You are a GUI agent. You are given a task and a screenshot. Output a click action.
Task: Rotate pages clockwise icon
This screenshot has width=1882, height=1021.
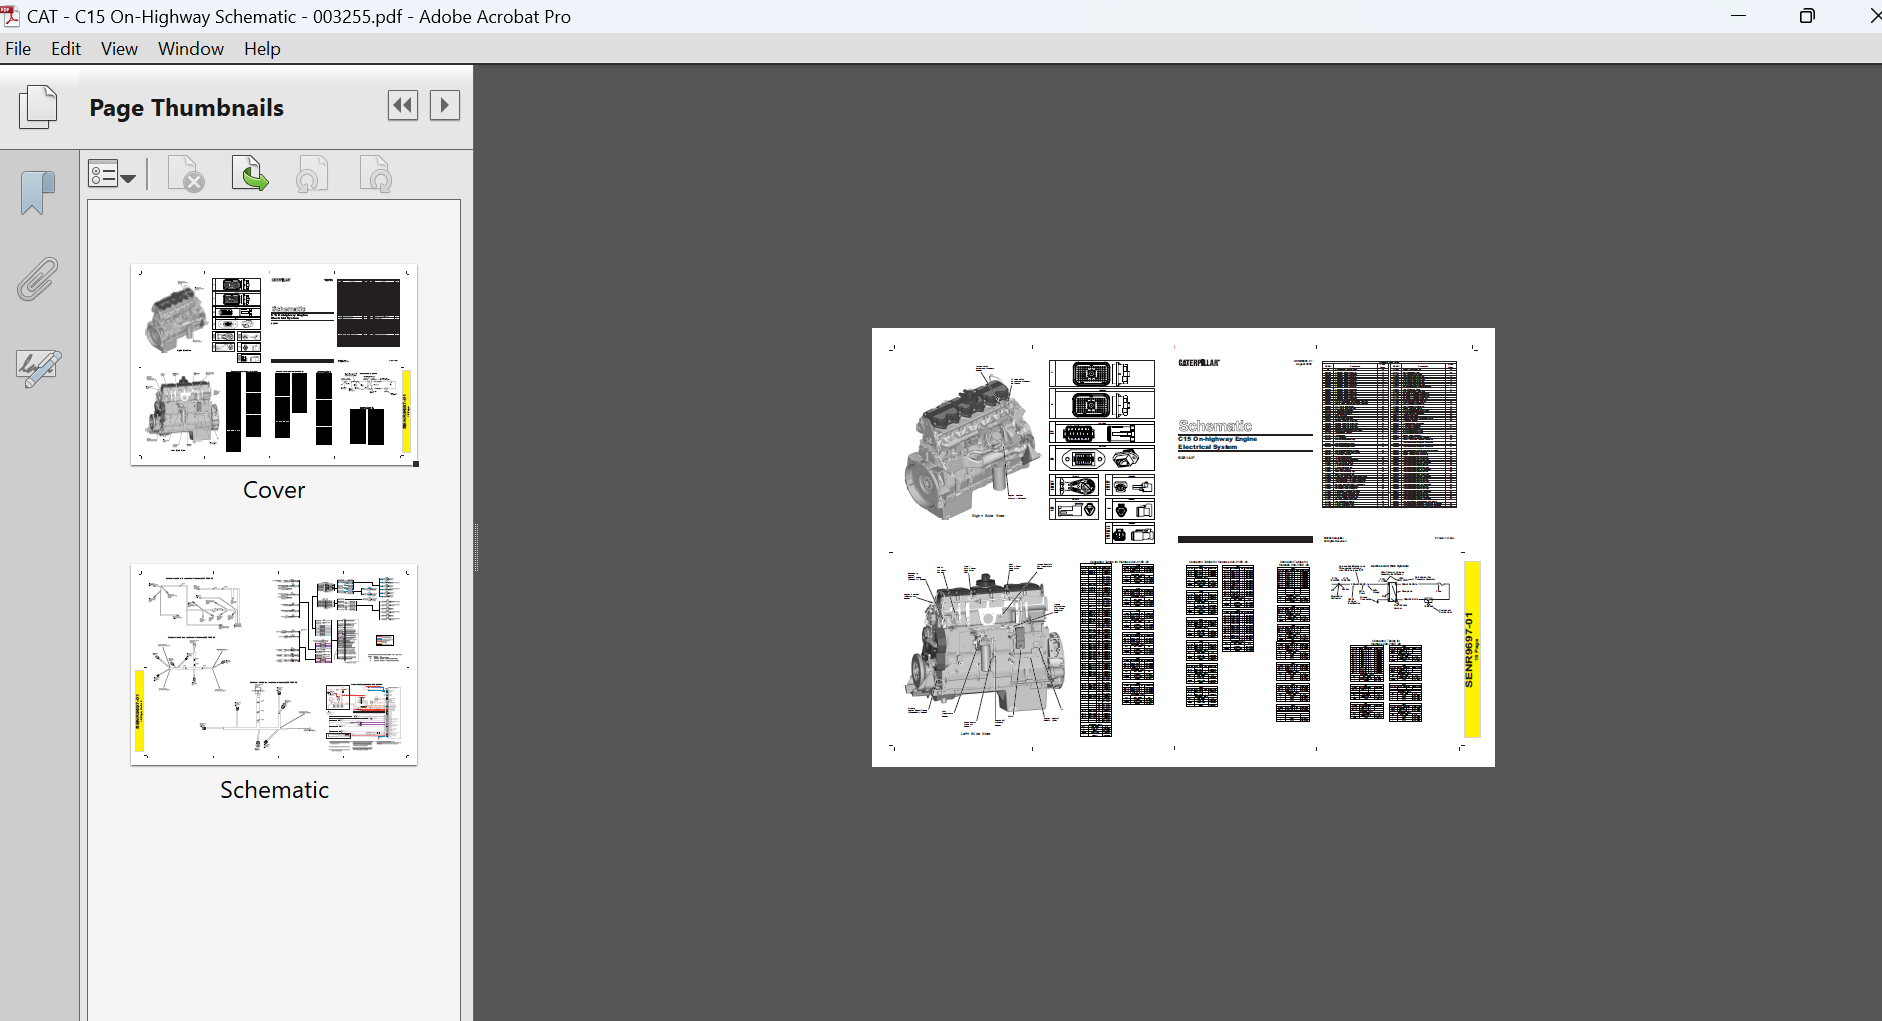click(x=376, y=174)
